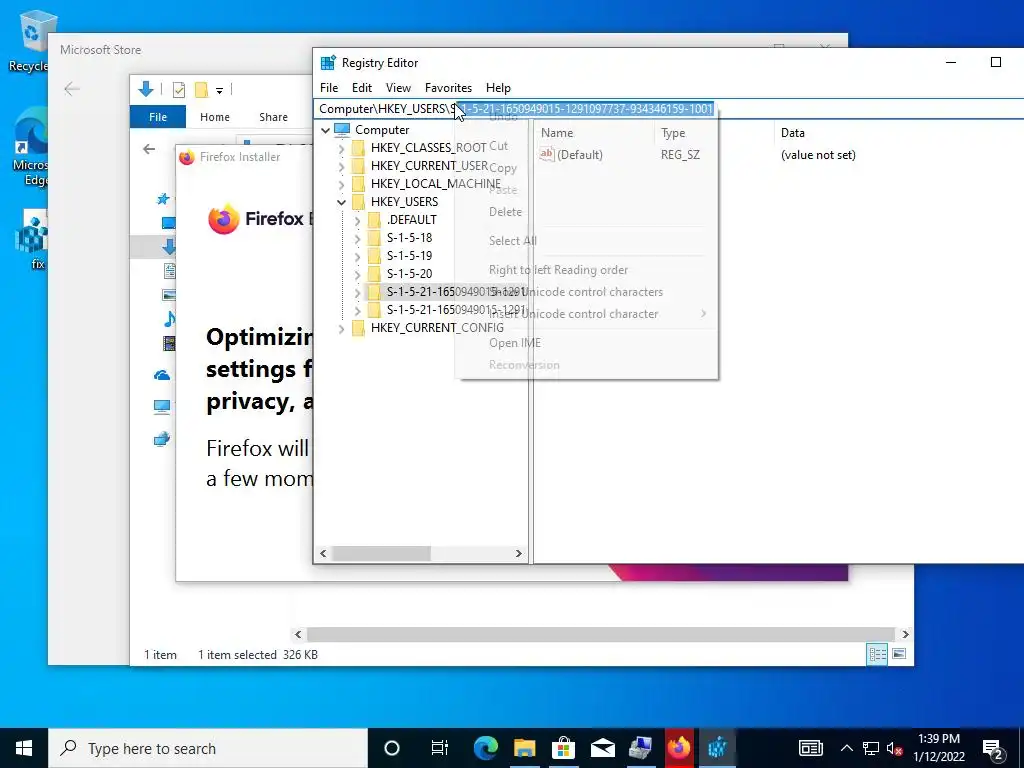The width and height of the screenshot is (1024, 768).
Task: Open the Favorites menu in Registry Editor
Action: tap(448, 88)
